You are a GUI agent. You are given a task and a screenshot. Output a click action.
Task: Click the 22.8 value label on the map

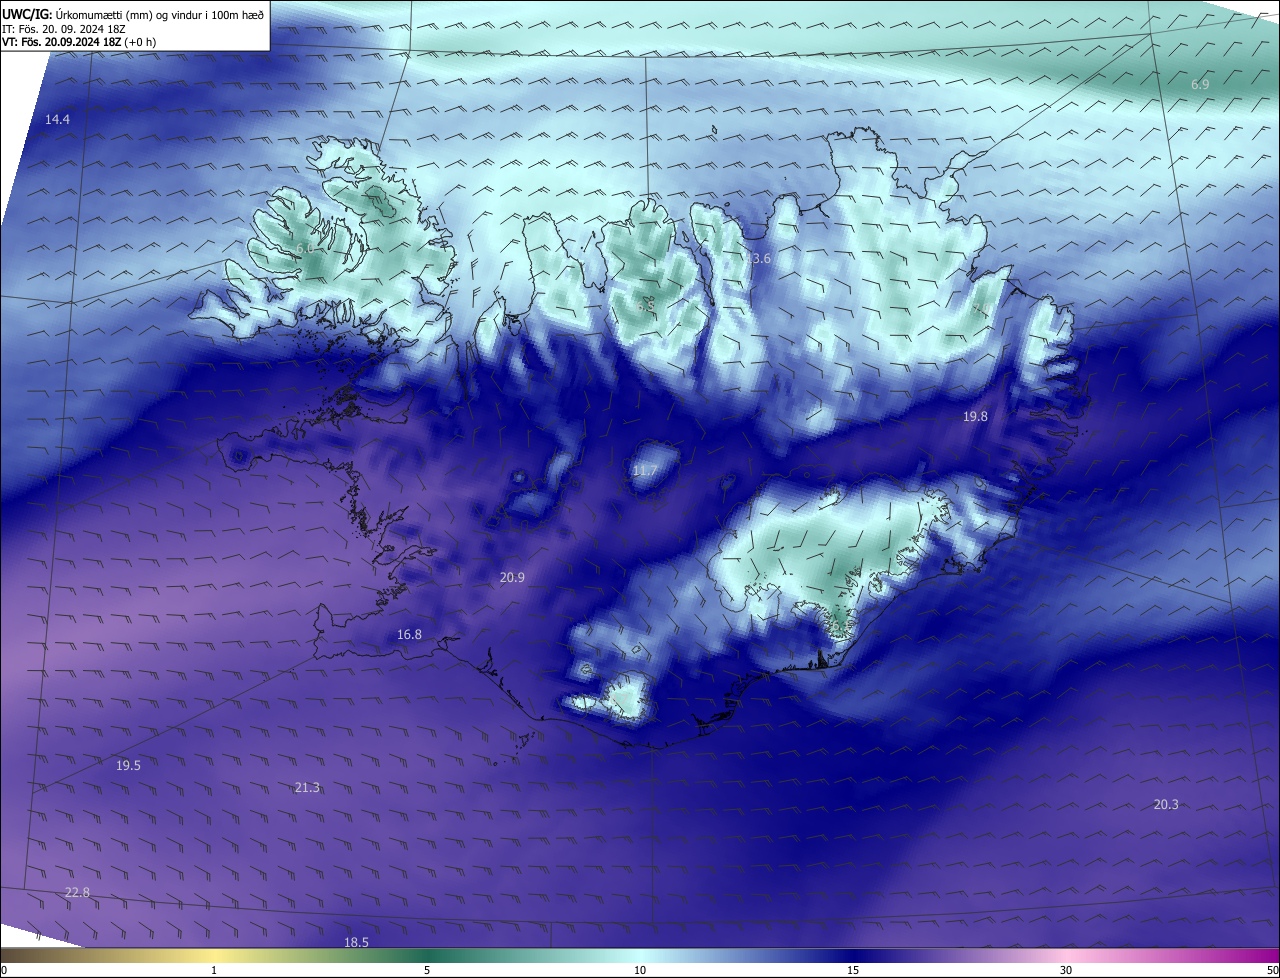(77, 893)
